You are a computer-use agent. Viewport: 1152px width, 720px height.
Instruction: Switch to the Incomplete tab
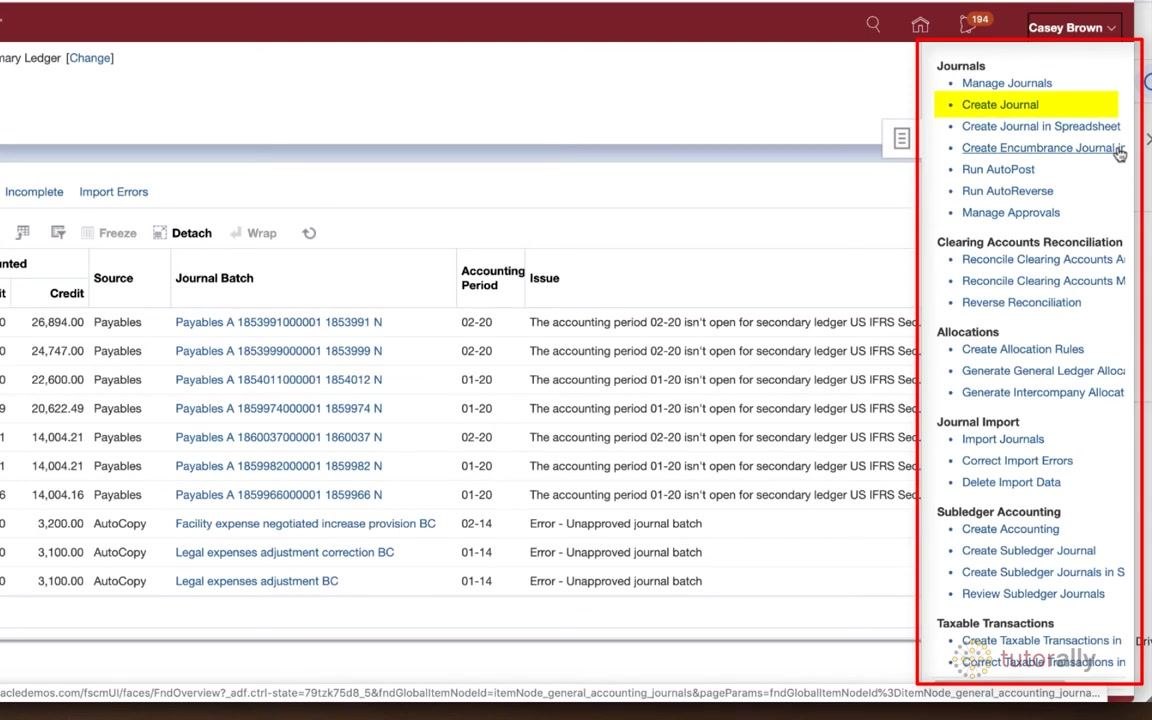coord(34,192)
